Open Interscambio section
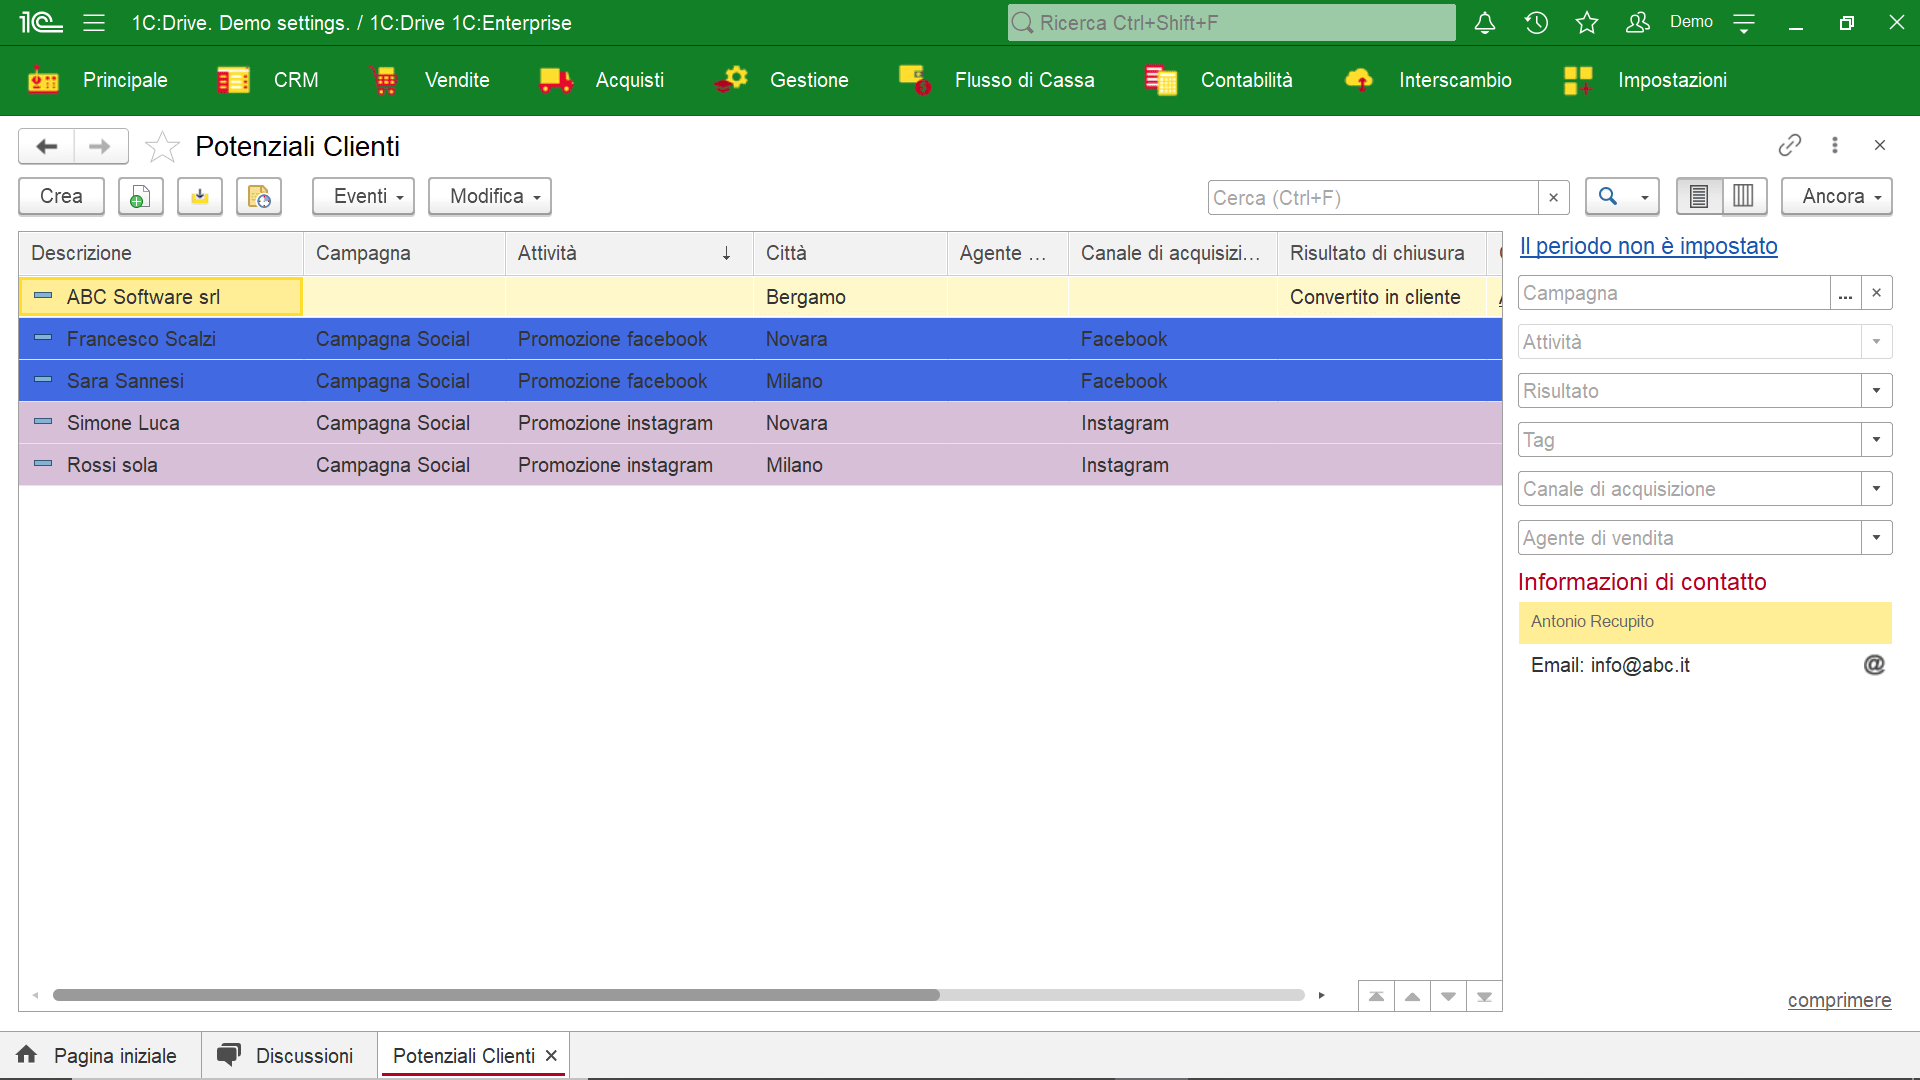This screenshot has height=1080, width=1920. [1428, 80]
